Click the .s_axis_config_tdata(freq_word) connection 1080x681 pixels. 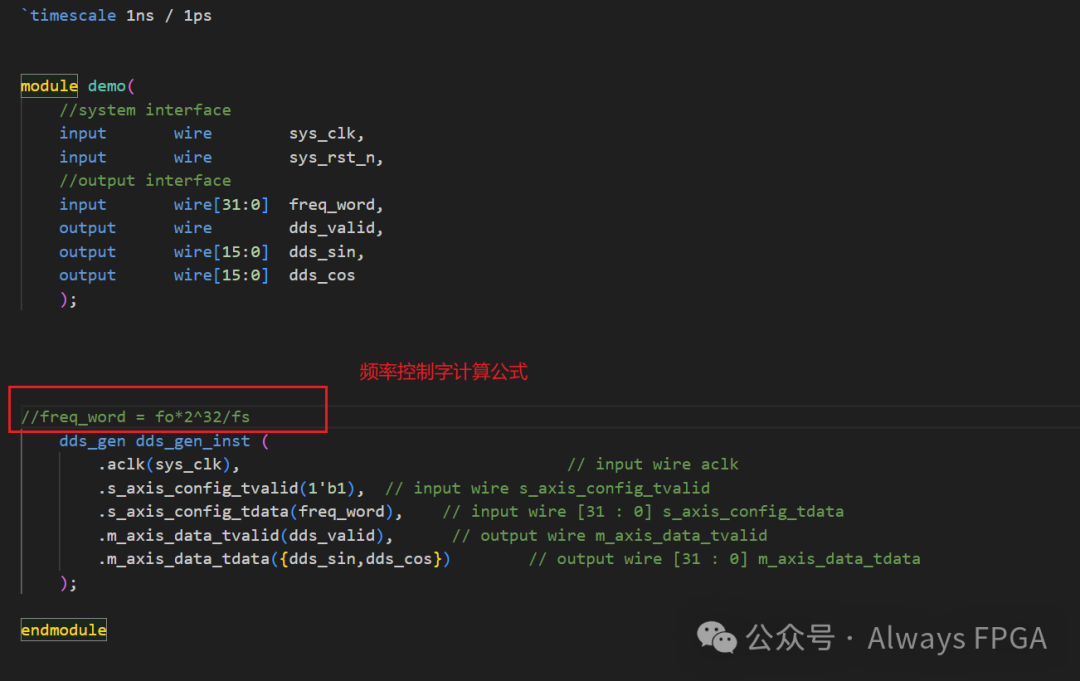click(250, 512)
